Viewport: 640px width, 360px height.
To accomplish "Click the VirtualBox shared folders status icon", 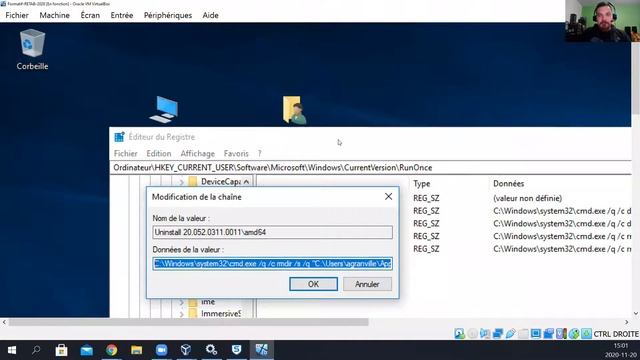I will pos(523,333).
